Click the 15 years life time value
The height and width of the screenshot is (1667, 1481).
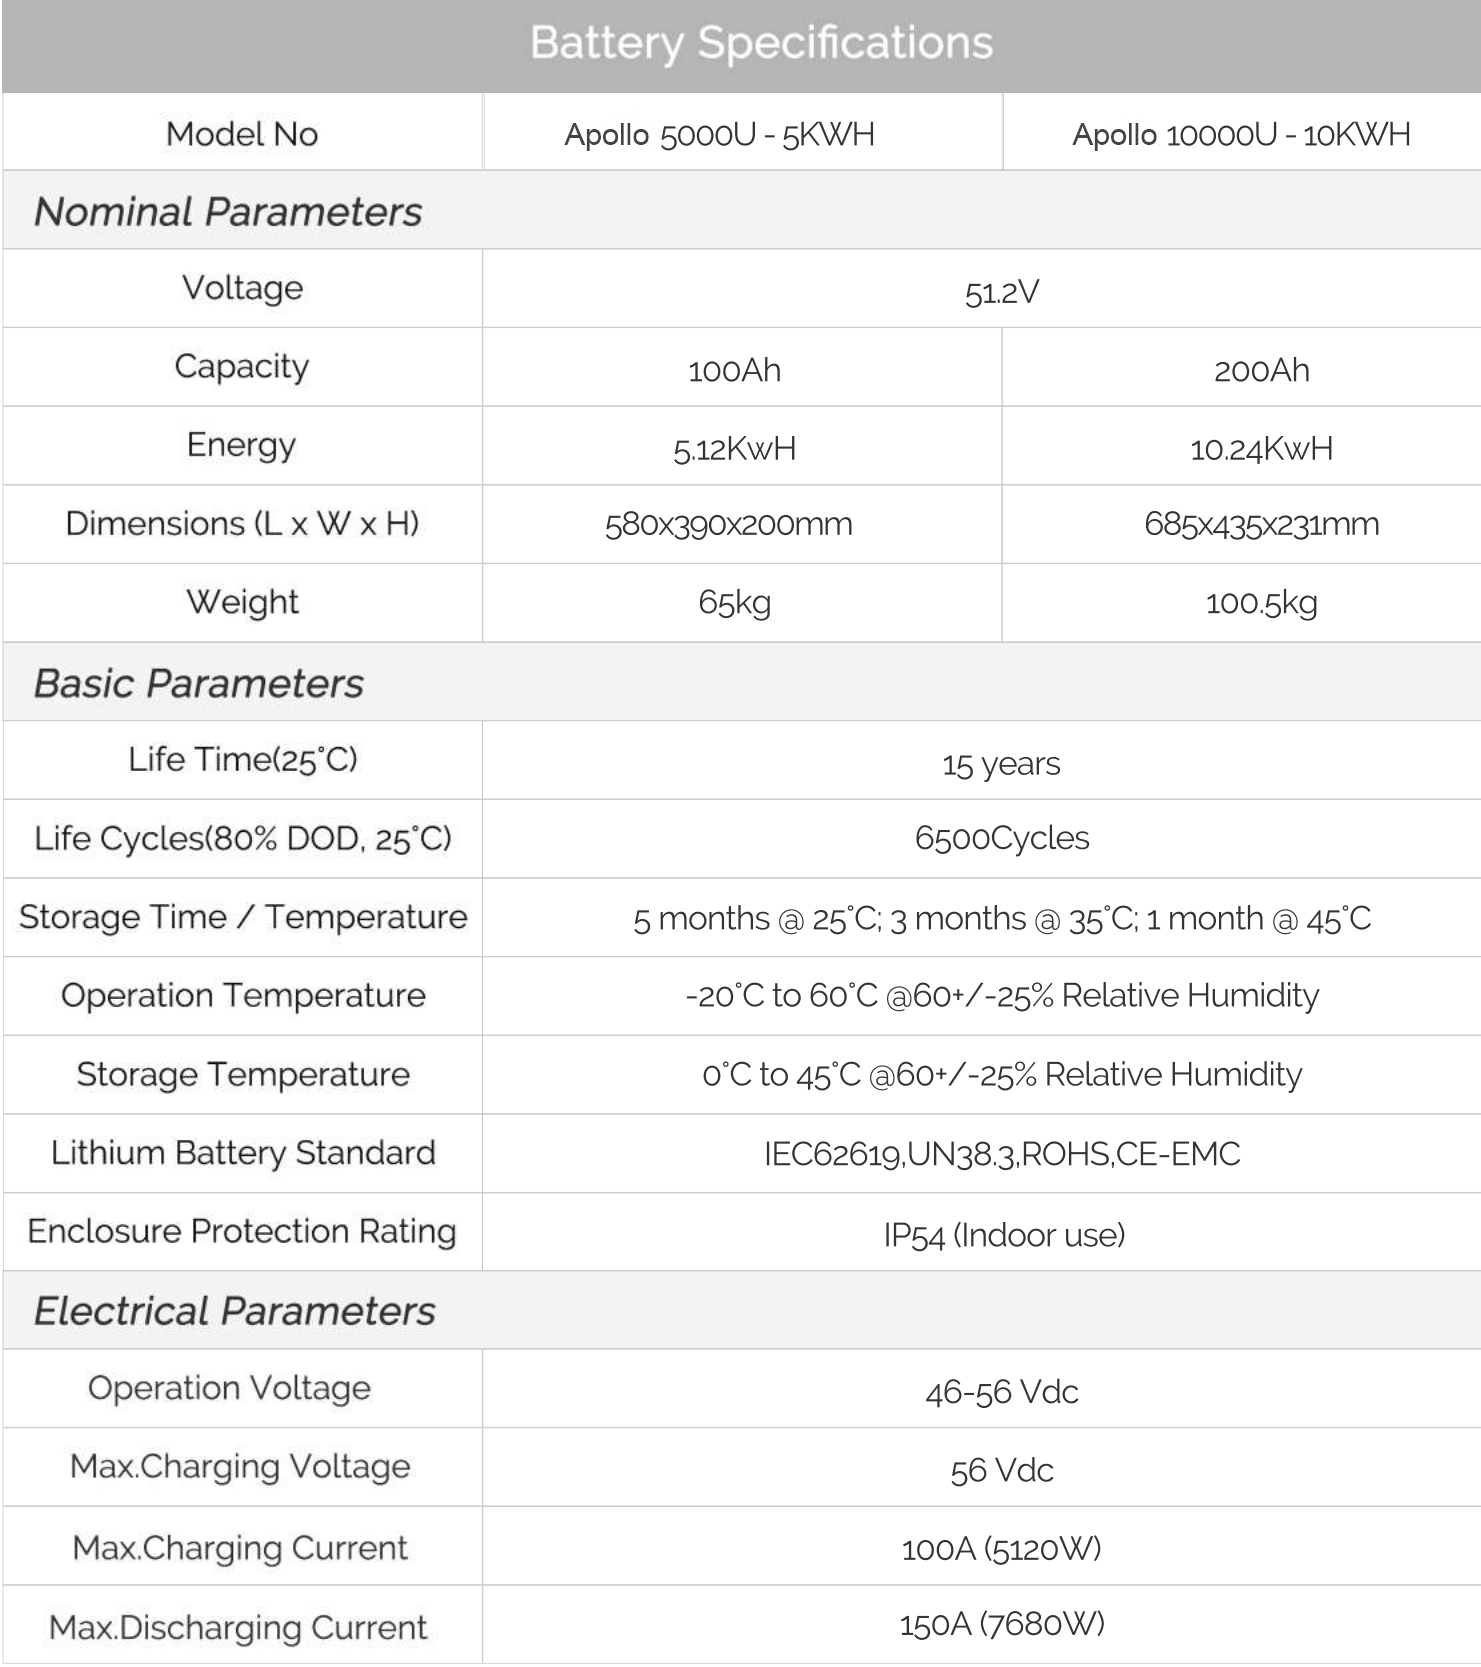tap(1001, 765)
